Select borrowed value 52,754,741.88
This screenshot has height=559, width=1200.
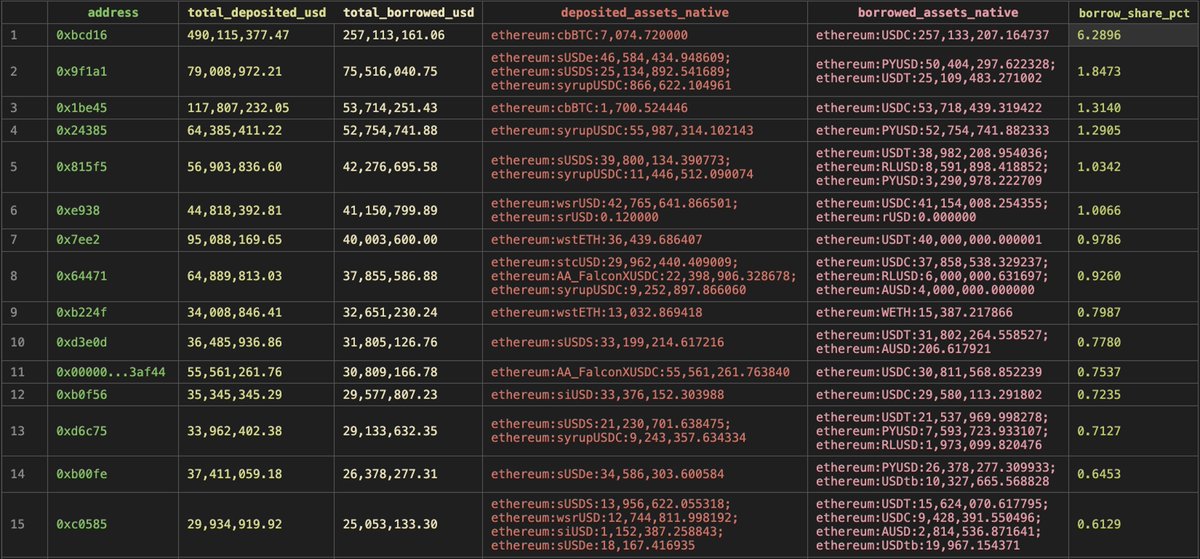390,130
